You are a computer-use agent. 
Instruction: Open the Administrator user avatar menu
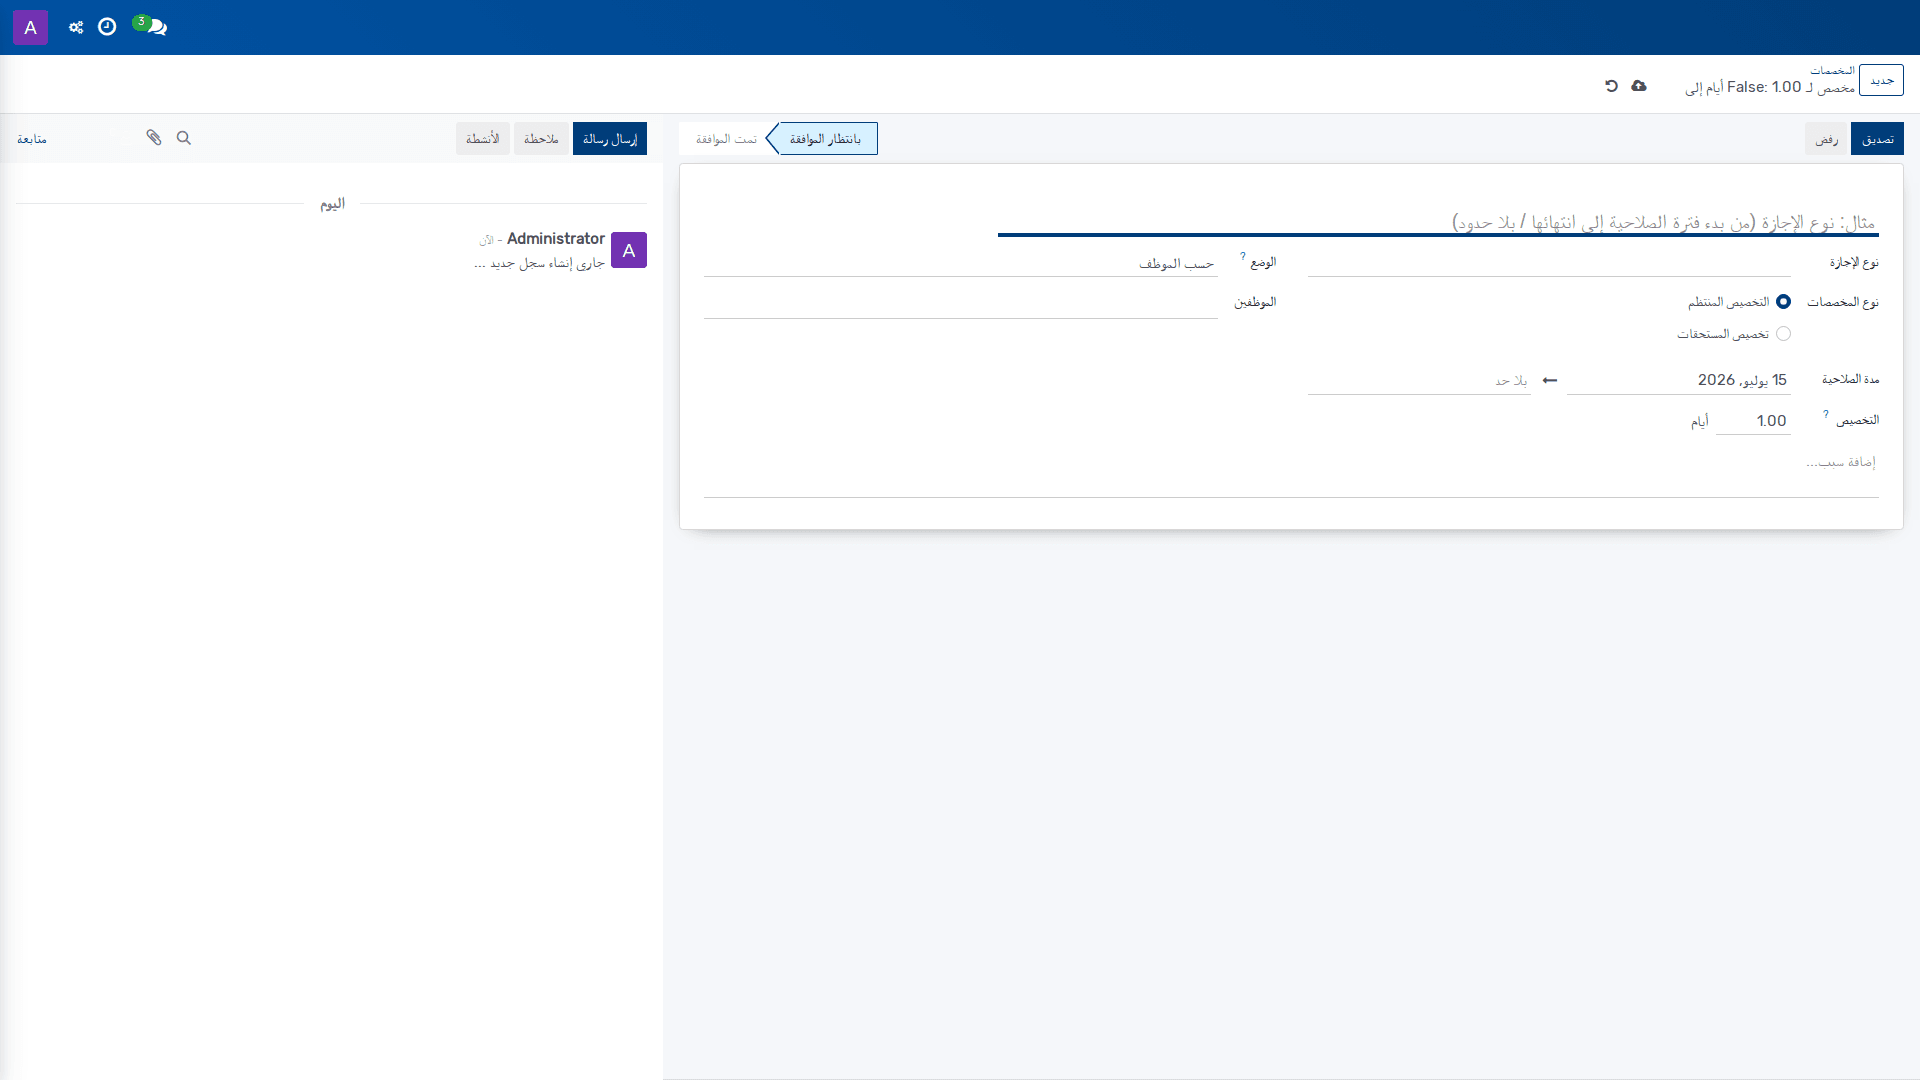[31, 27]
